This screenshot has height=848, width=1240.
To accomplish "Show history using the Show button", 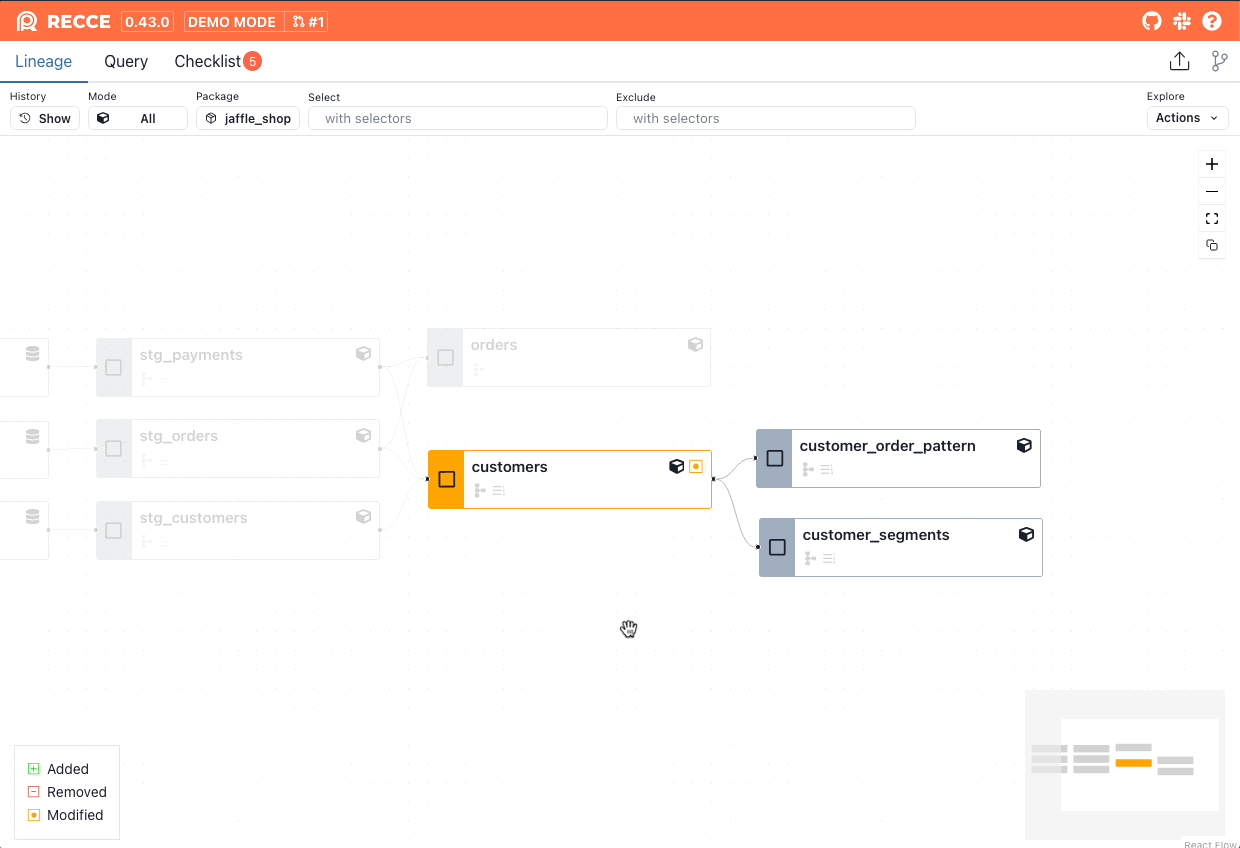I will pos(44,117).
